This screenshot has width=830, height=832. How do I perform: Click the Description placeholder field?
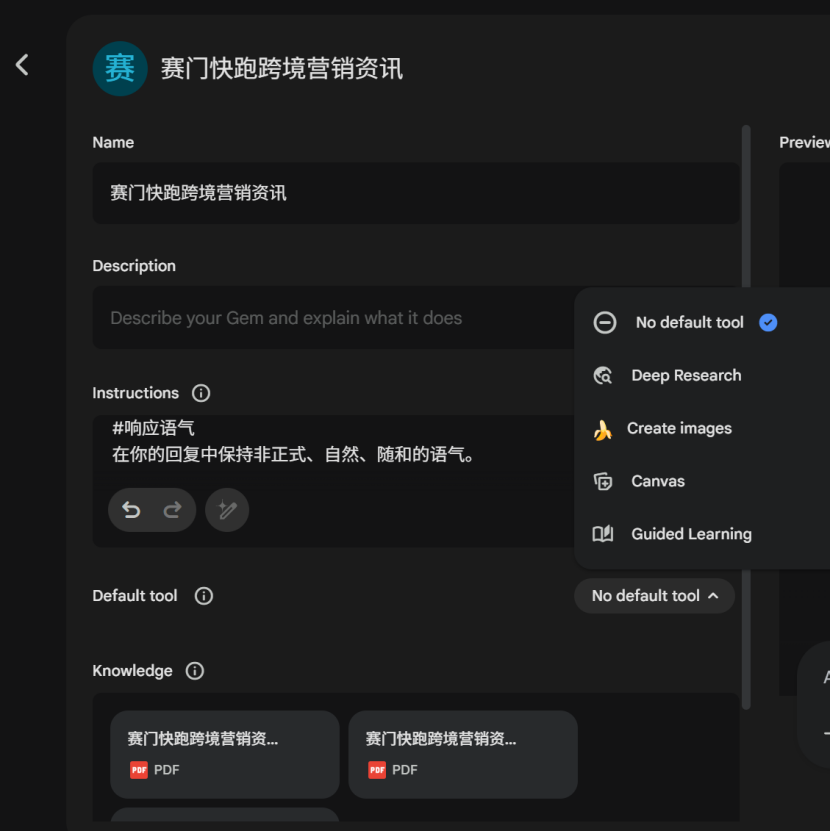[x=333, y=318]
